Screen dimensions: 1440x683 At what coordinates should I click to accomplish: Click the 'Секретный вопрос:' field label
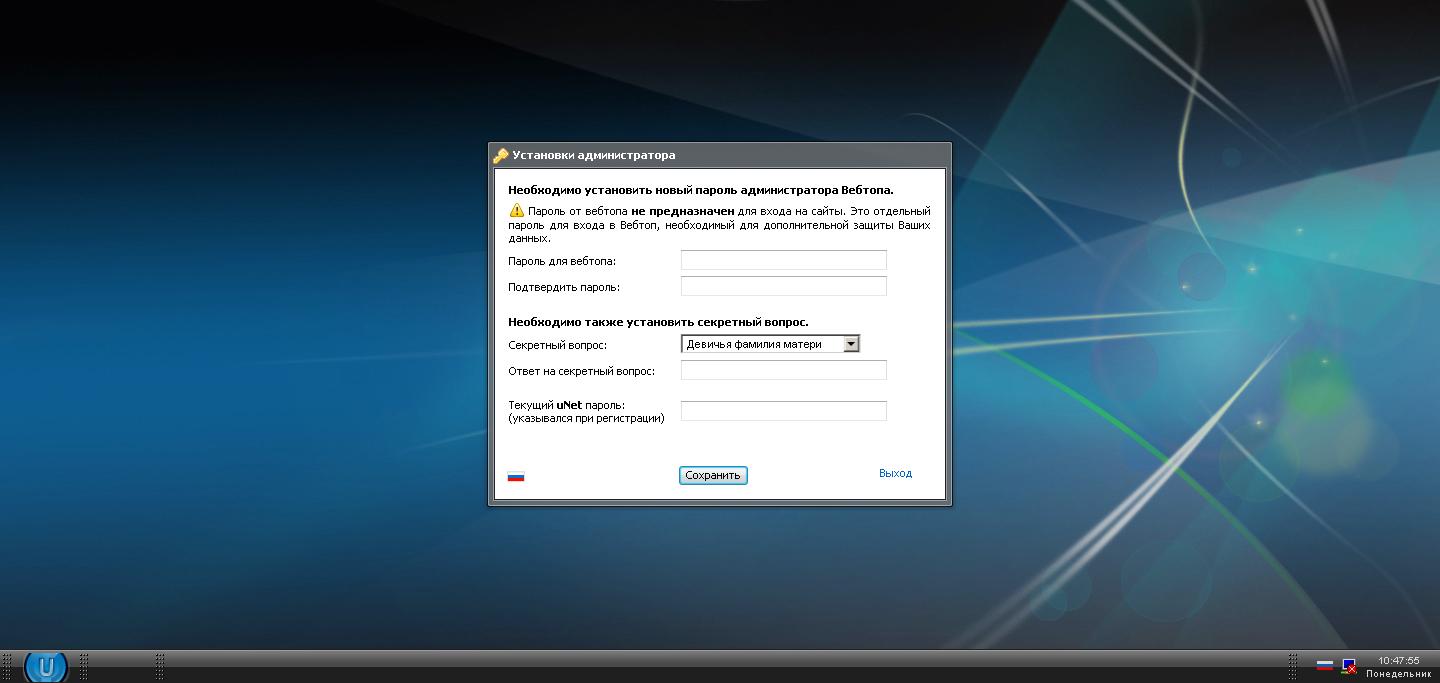coord(557,345)
